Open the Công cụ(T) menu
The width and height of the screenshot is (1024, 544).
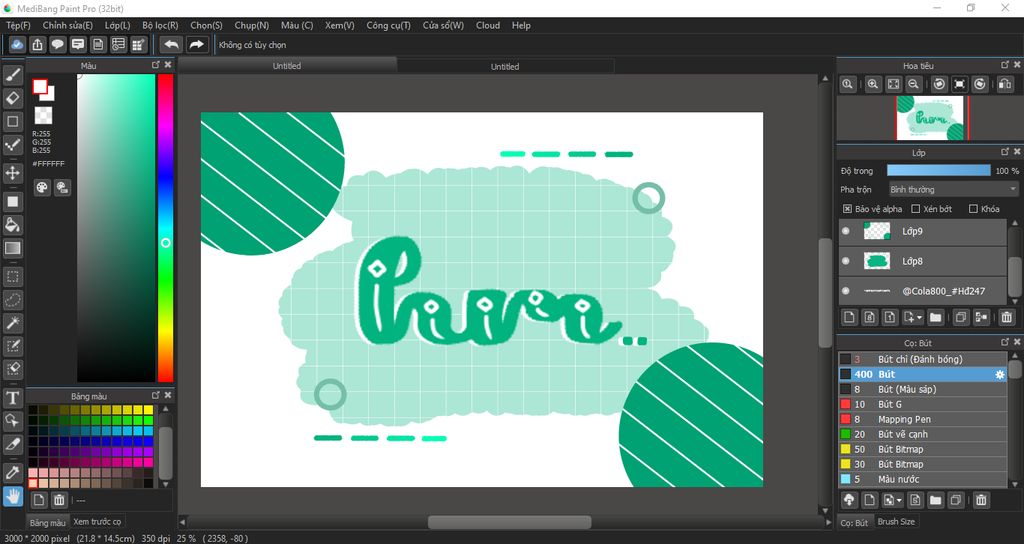tap(389, 25)
